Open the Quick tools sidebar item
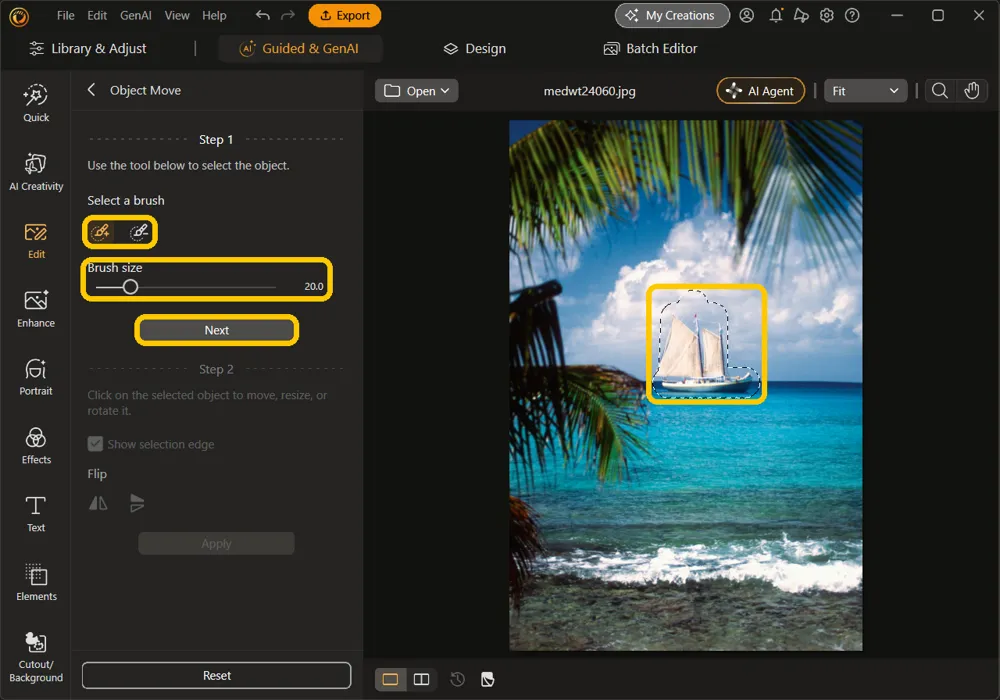The height and width of the screenshot is (700, 1000). pyautogui.click(x=36, y=103)
